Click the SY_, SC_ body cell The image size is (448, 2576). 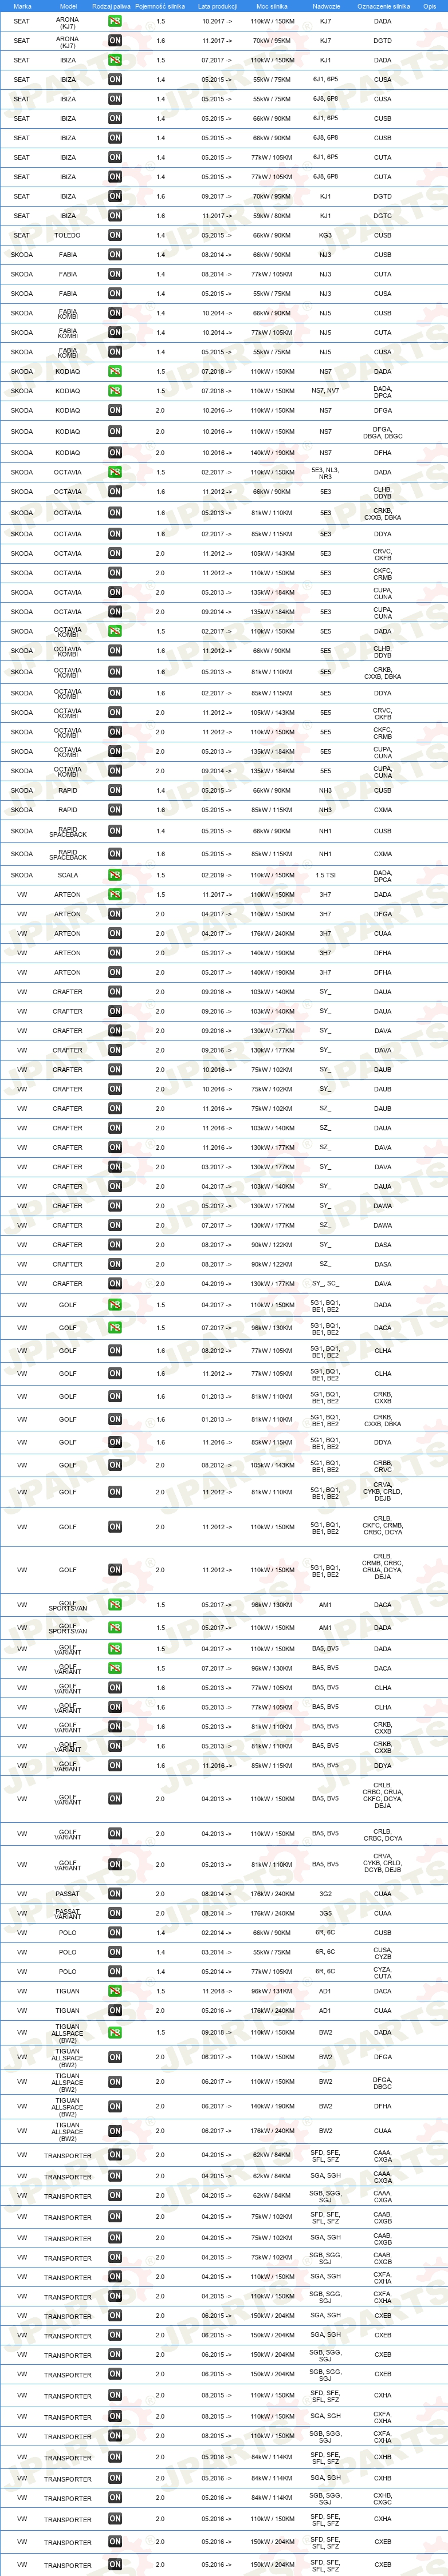pos(325,1284)
